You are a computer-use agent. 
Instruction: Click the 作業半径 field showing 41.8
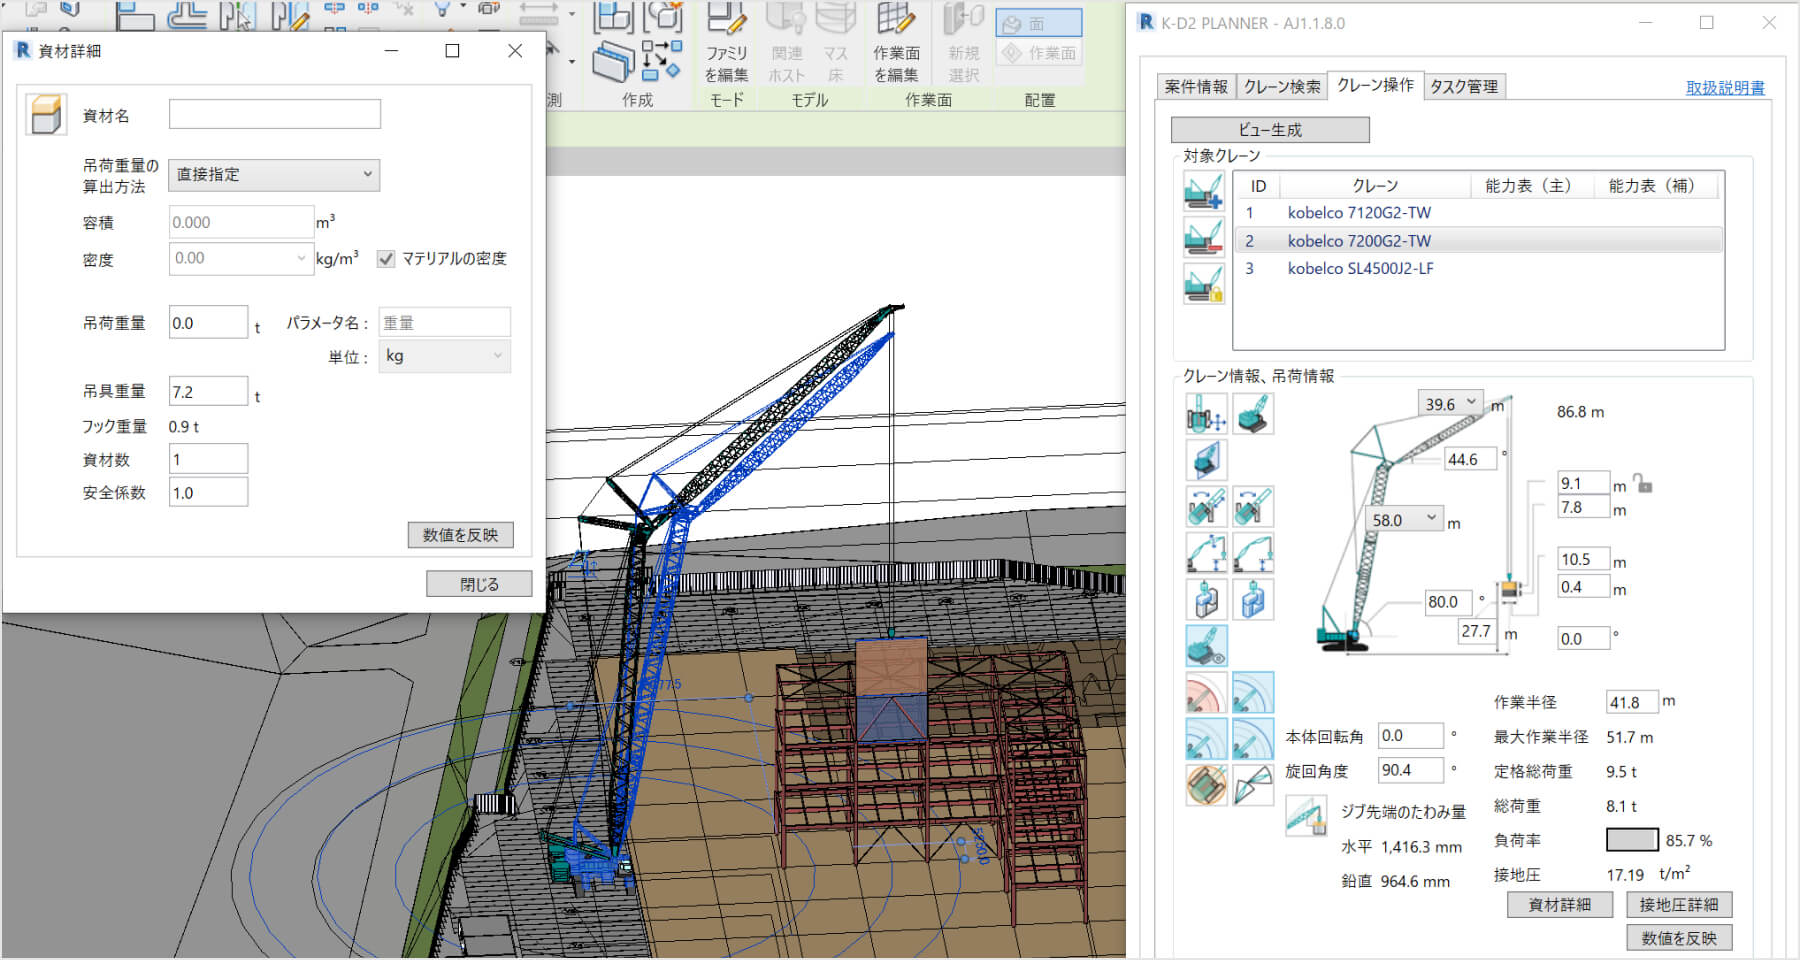coord(1632,702)
